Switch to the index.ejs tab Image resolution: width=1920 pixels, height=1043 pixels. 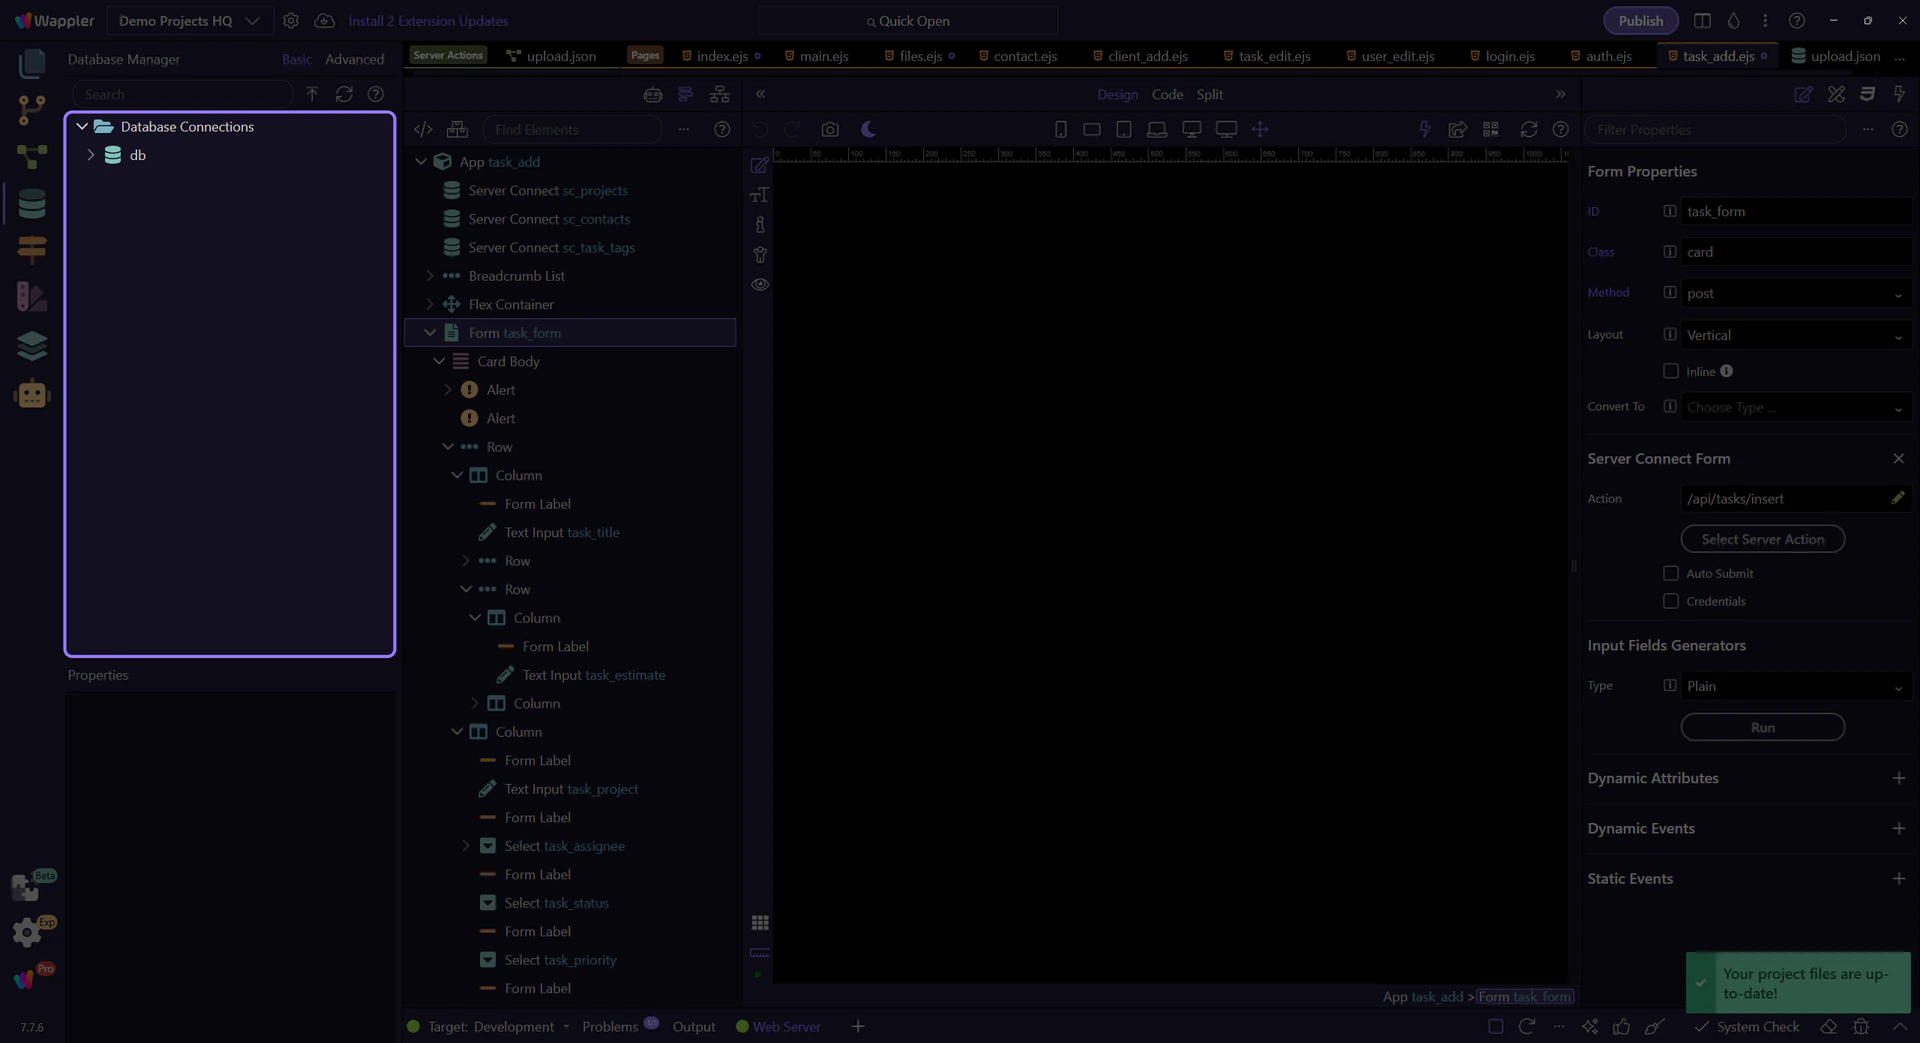(721, 56)
